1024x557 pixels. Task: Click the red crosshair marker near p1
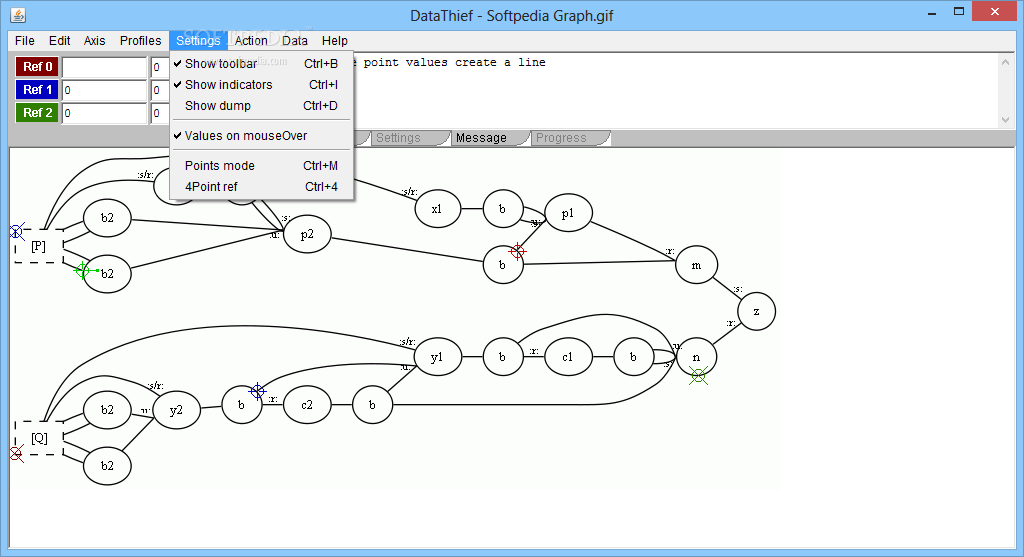click(517, 251)
